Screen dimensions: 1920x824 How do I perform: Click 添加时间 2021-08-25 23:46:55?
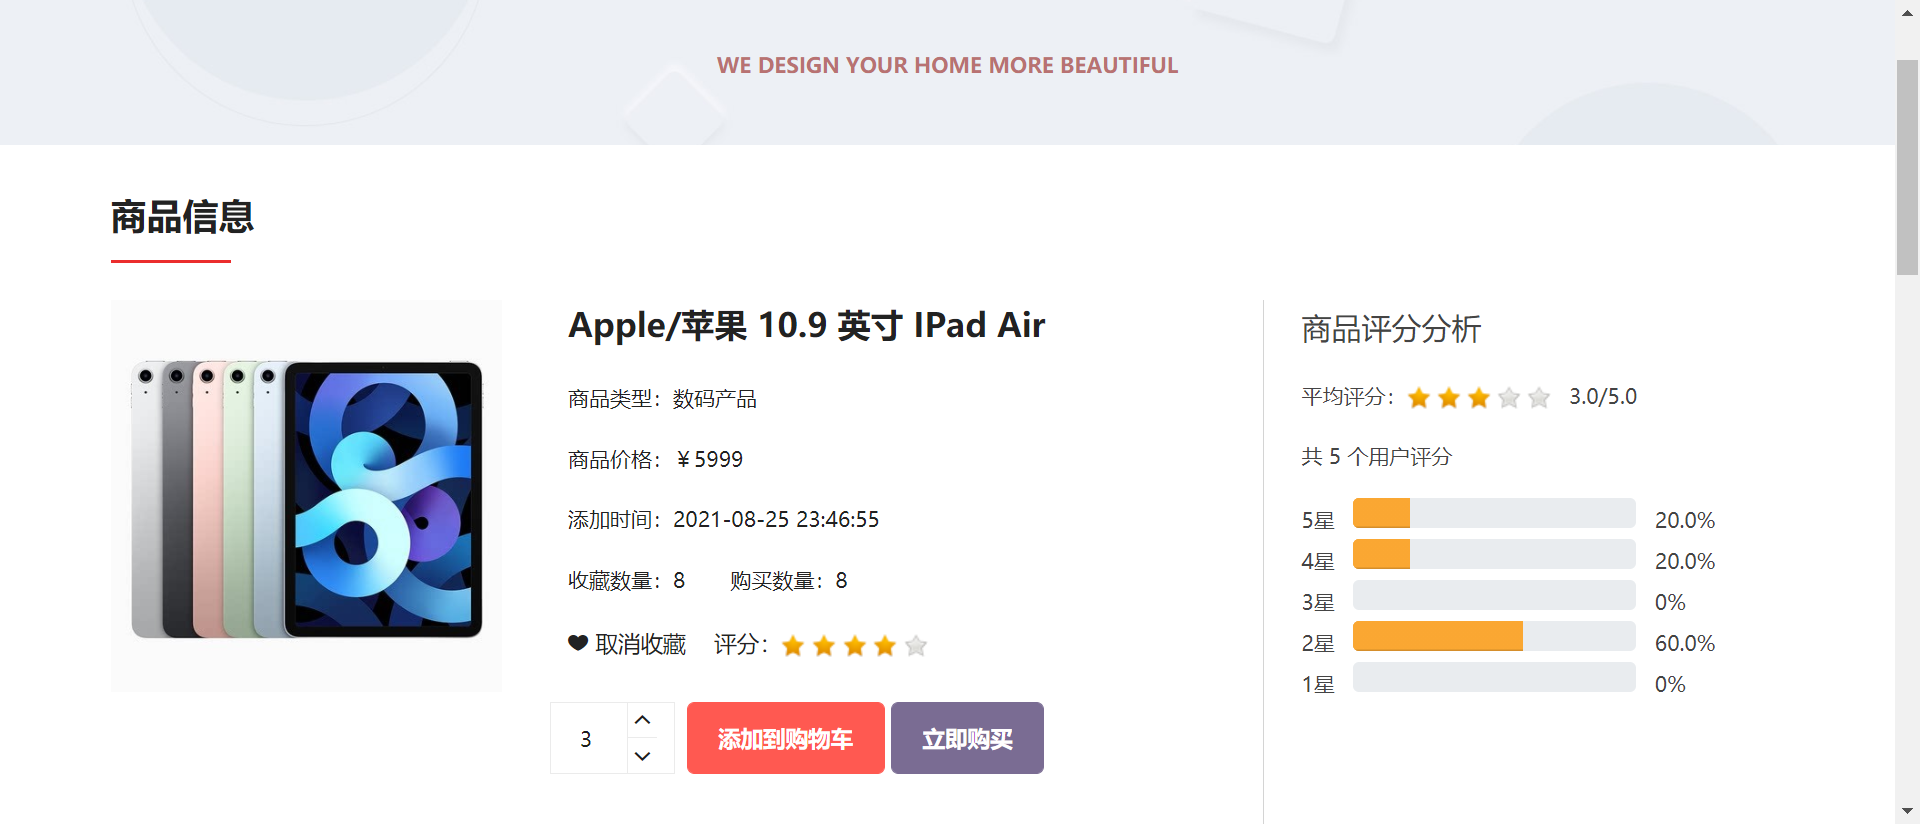coord(724,519)
